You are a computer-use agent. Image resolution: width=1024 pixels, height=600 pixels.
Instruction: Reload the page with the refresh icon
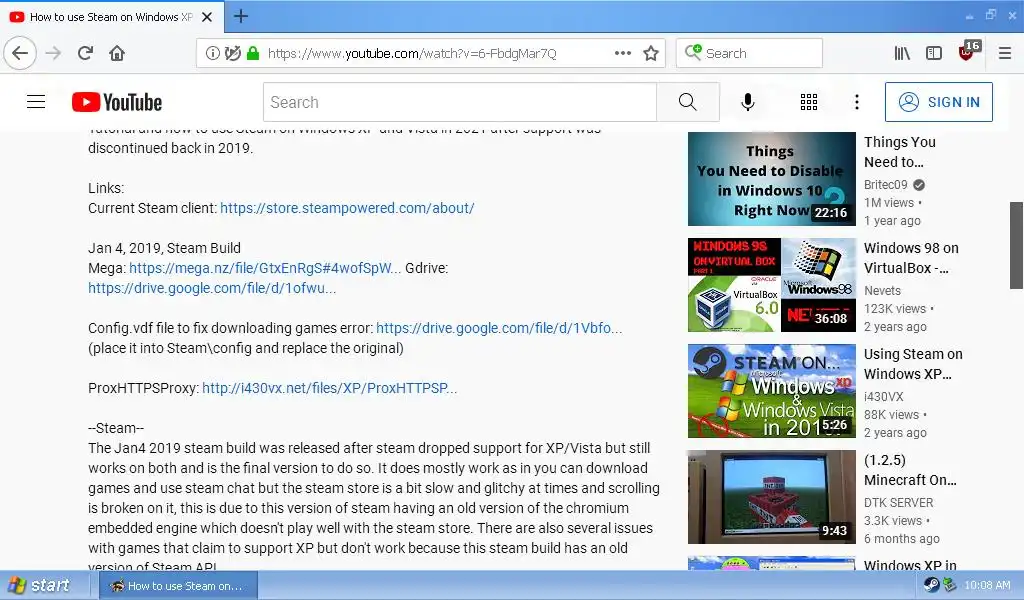point(85,53)
